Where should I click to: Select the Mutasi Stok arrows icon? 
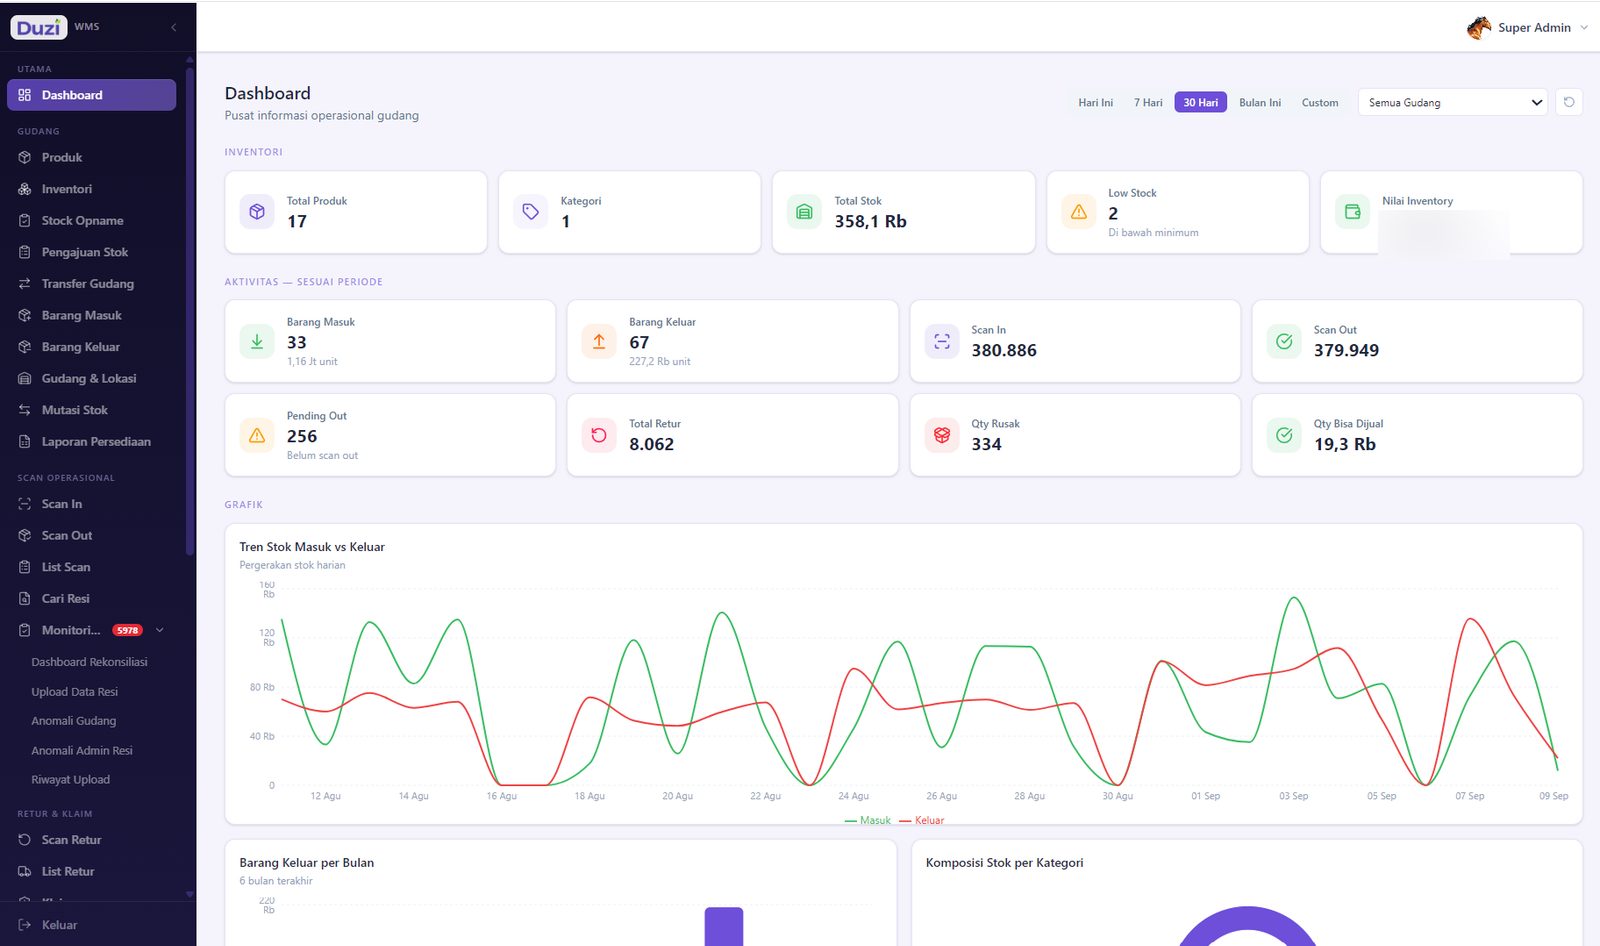click(x=25, y=410)
